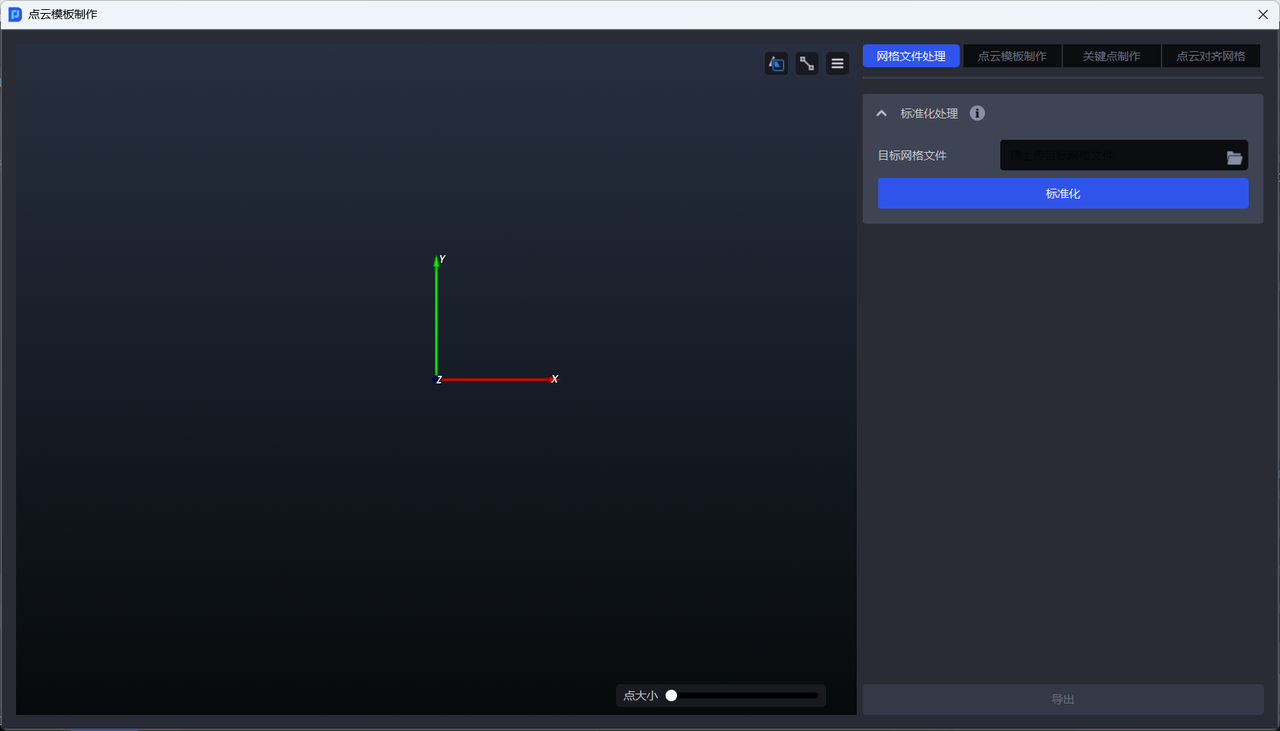The height and width of the screenshot is (731, 1280).
Task: Collapse the 标准化处理 section chevron
Action: point(881,113)
